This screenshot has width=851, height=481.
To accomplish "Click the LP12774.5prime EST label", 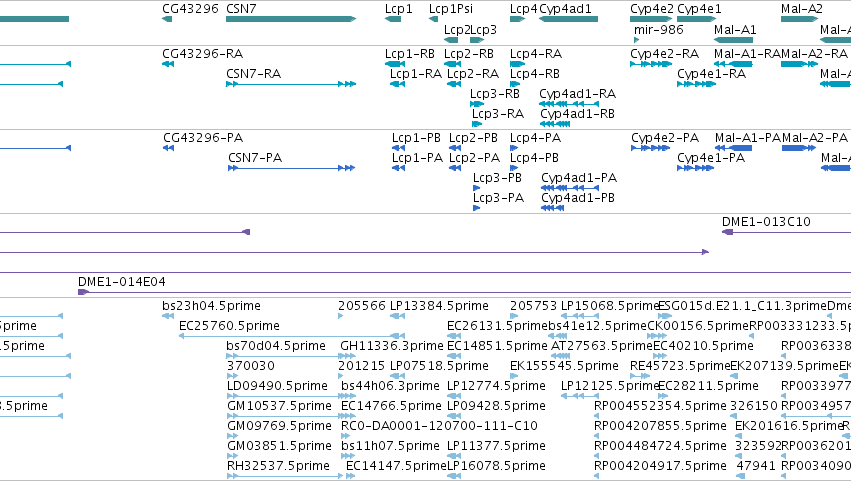I will coord(496,387).
